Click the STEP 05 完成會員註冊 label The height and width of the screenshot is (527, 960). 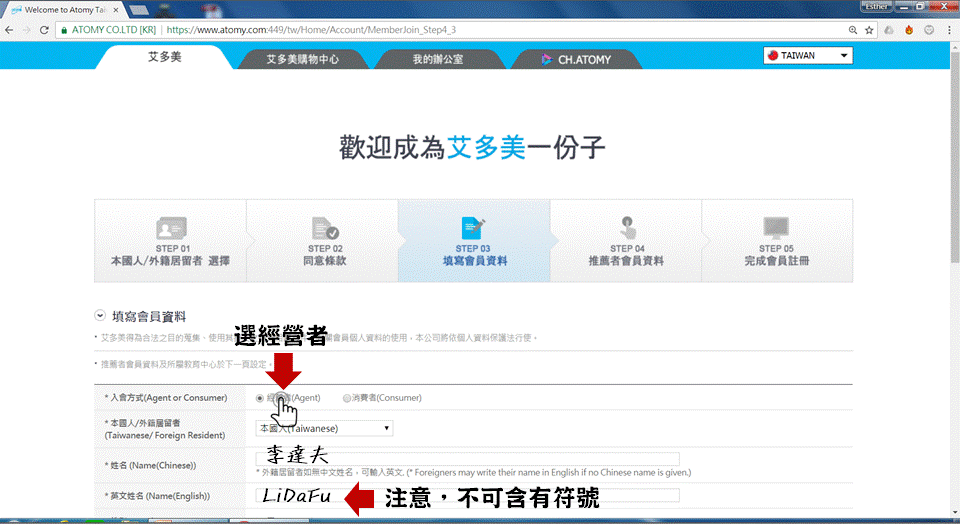tap(777, 261)
